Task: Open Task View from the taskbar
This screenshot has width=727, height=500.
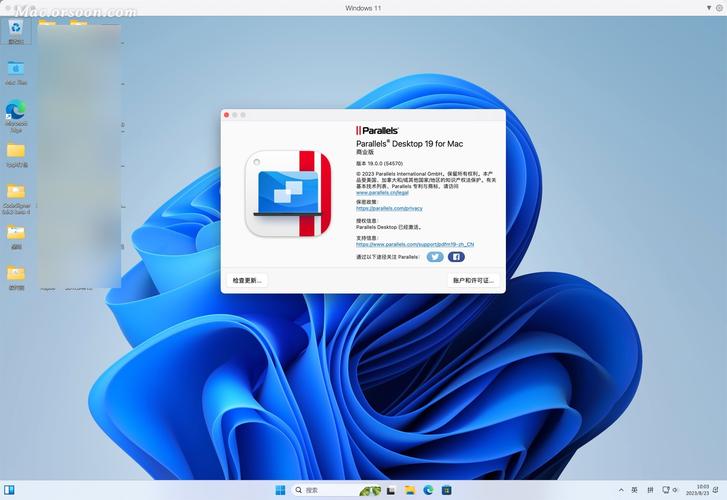Action: pyautogui.click(x=391, y=490)
